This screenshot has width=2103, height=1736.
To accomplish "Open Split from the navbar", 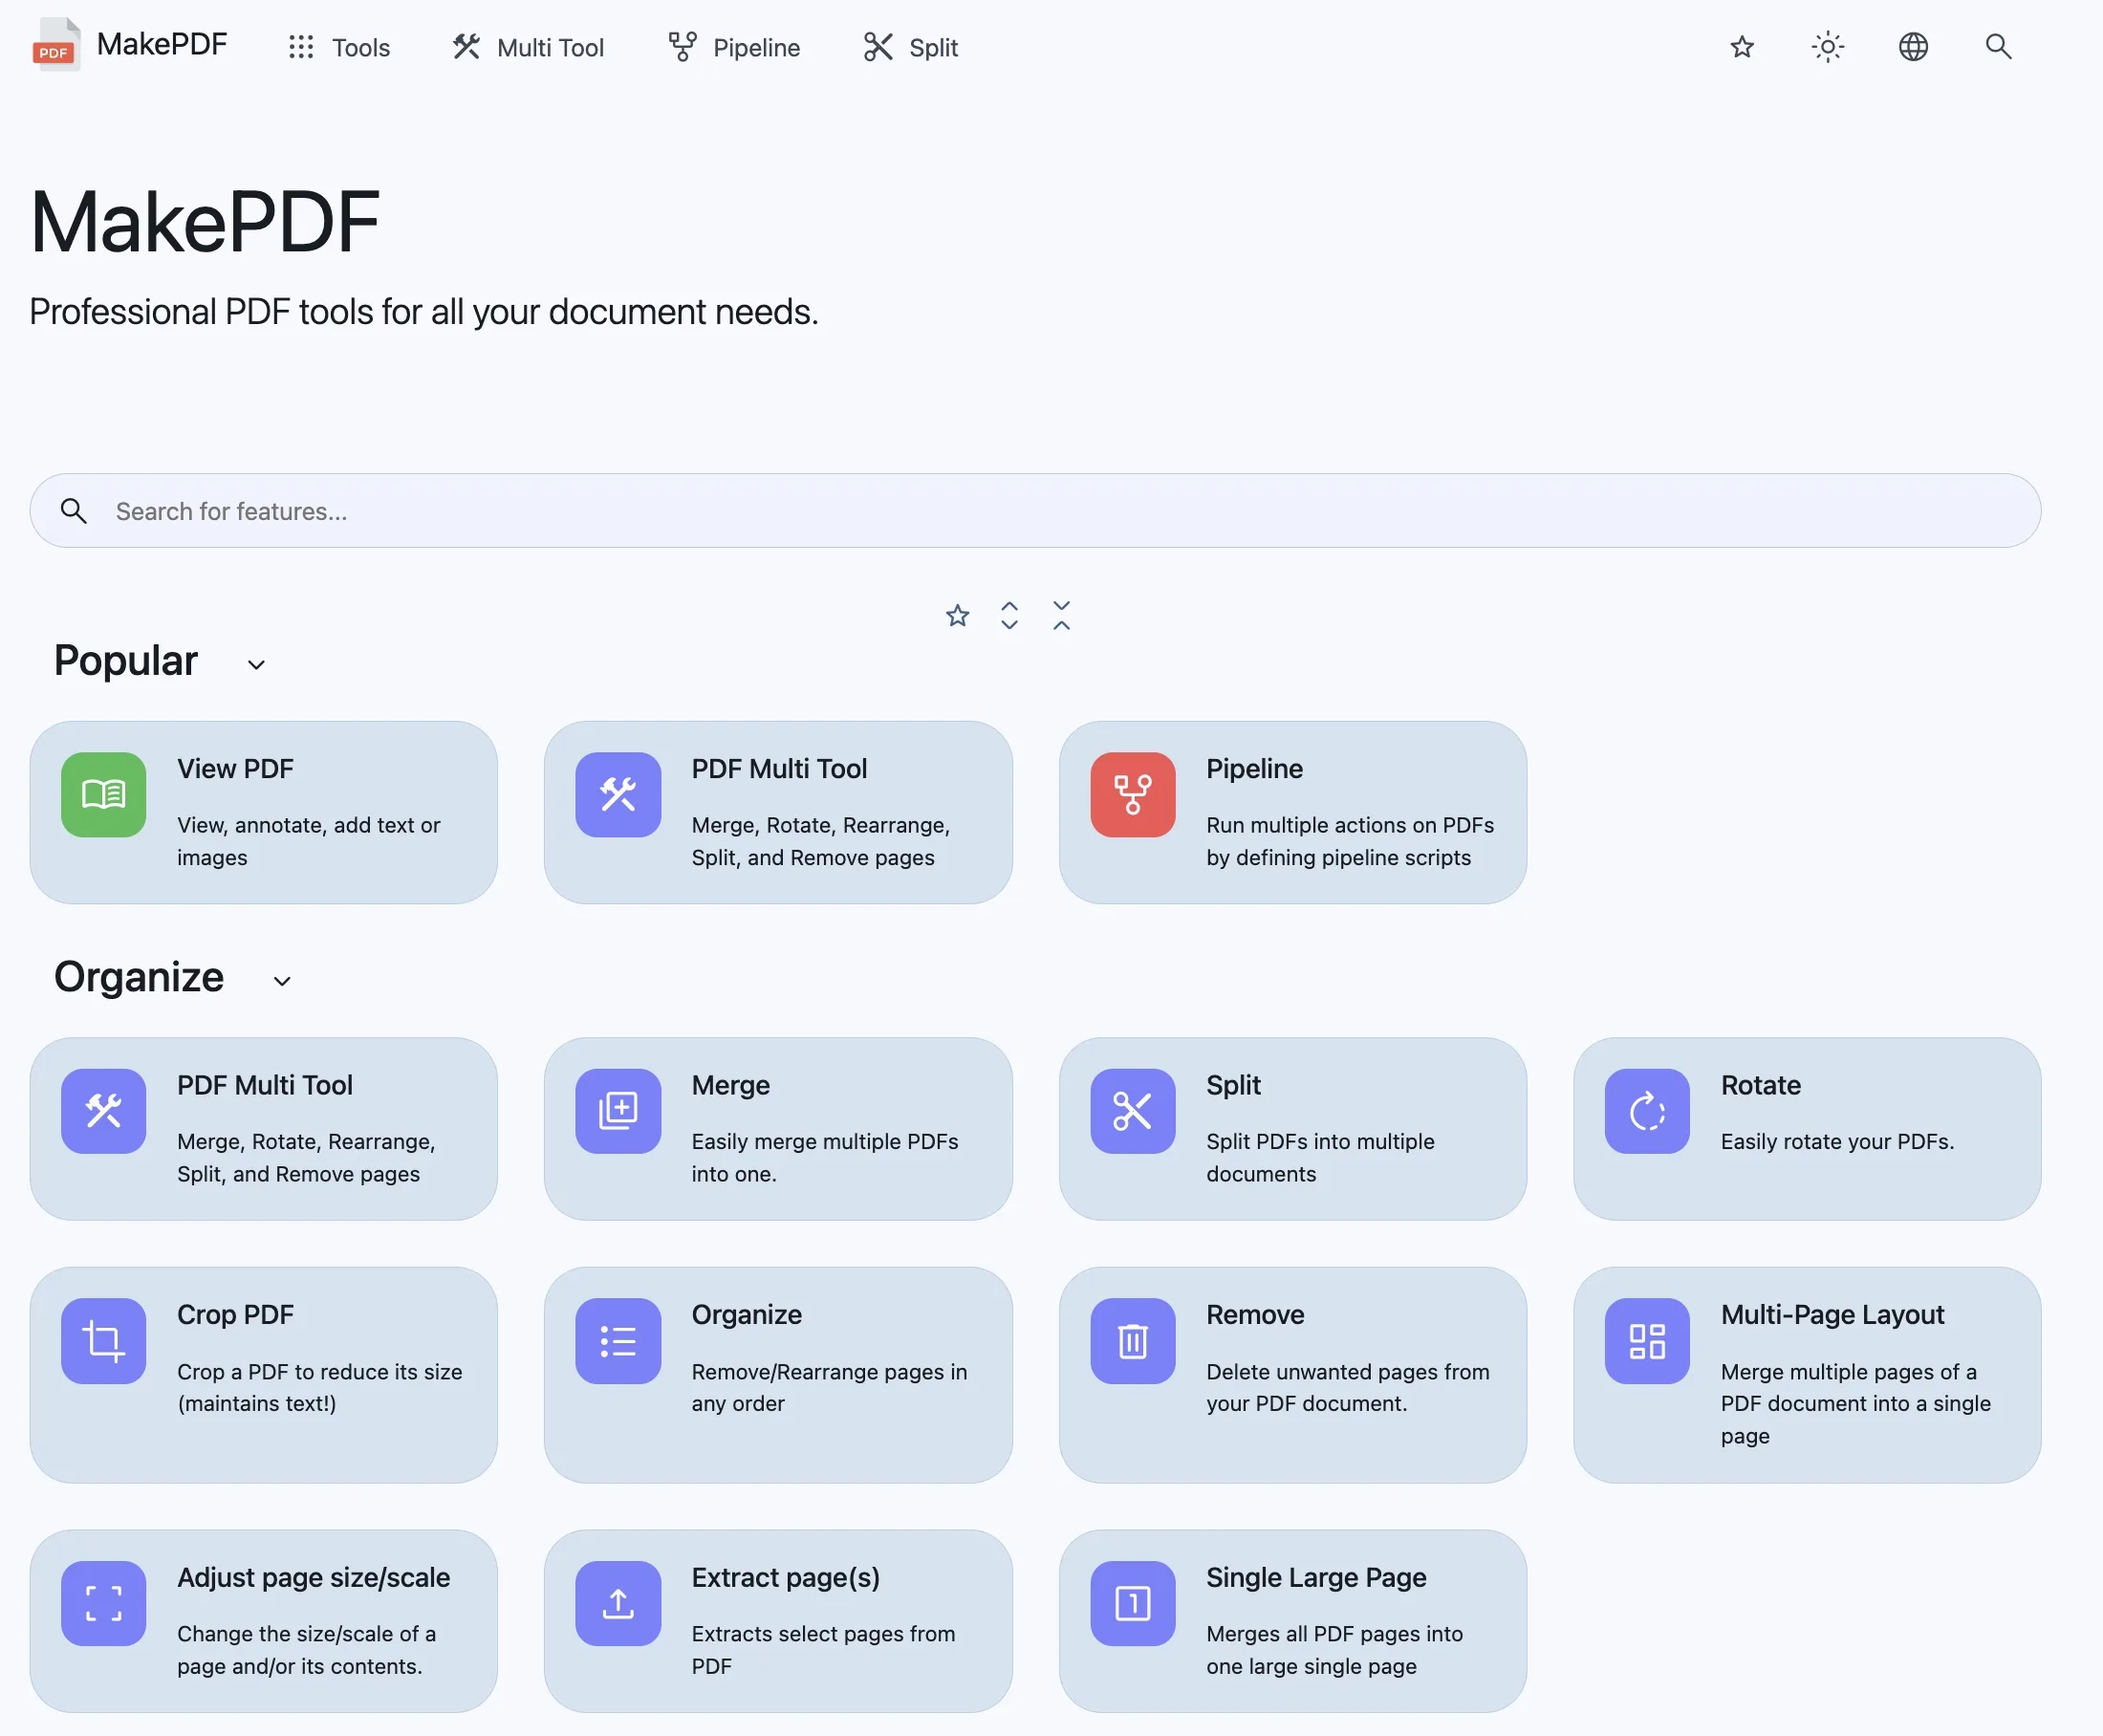I will point(911,47).
